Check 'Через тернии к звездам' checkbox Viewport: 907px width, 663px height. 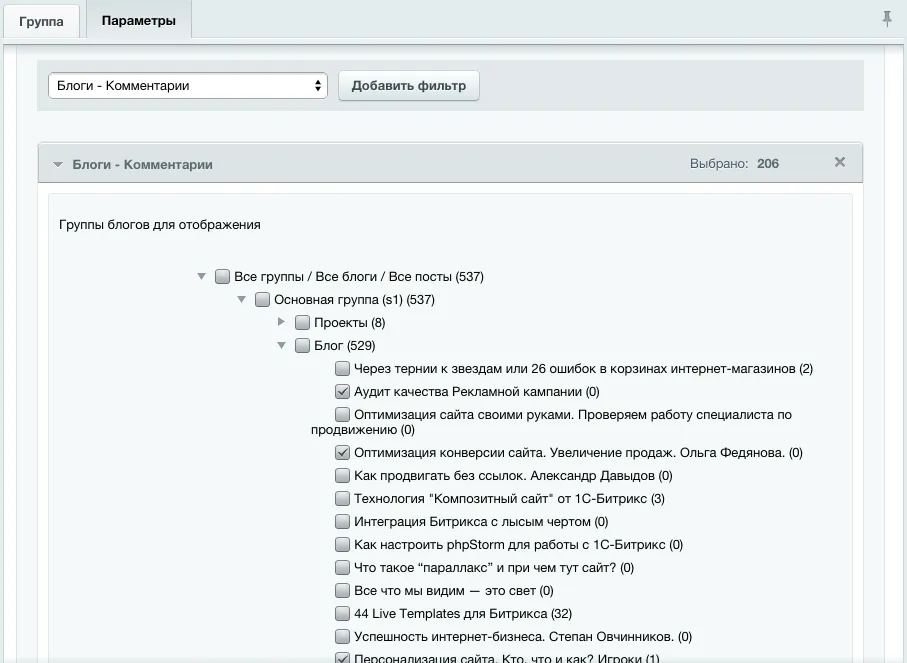point(340,368)
